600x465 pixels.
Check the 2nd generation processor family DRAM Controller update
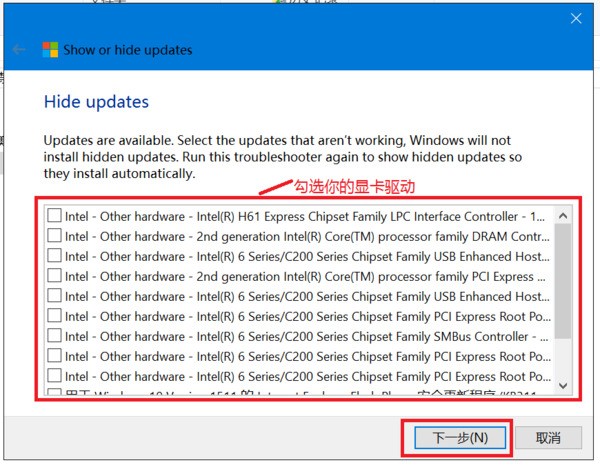pos(54,235)
